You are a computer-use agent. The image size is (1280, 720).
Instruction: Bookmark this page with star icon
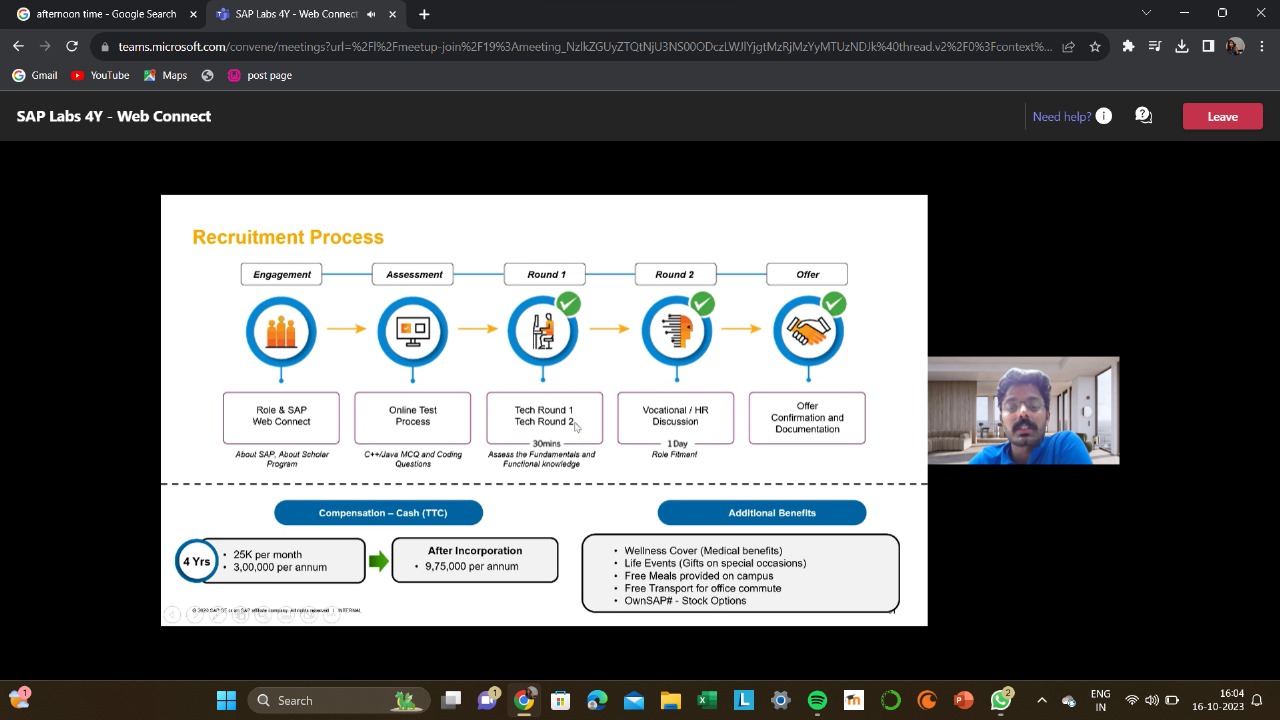coord(1095,46)
